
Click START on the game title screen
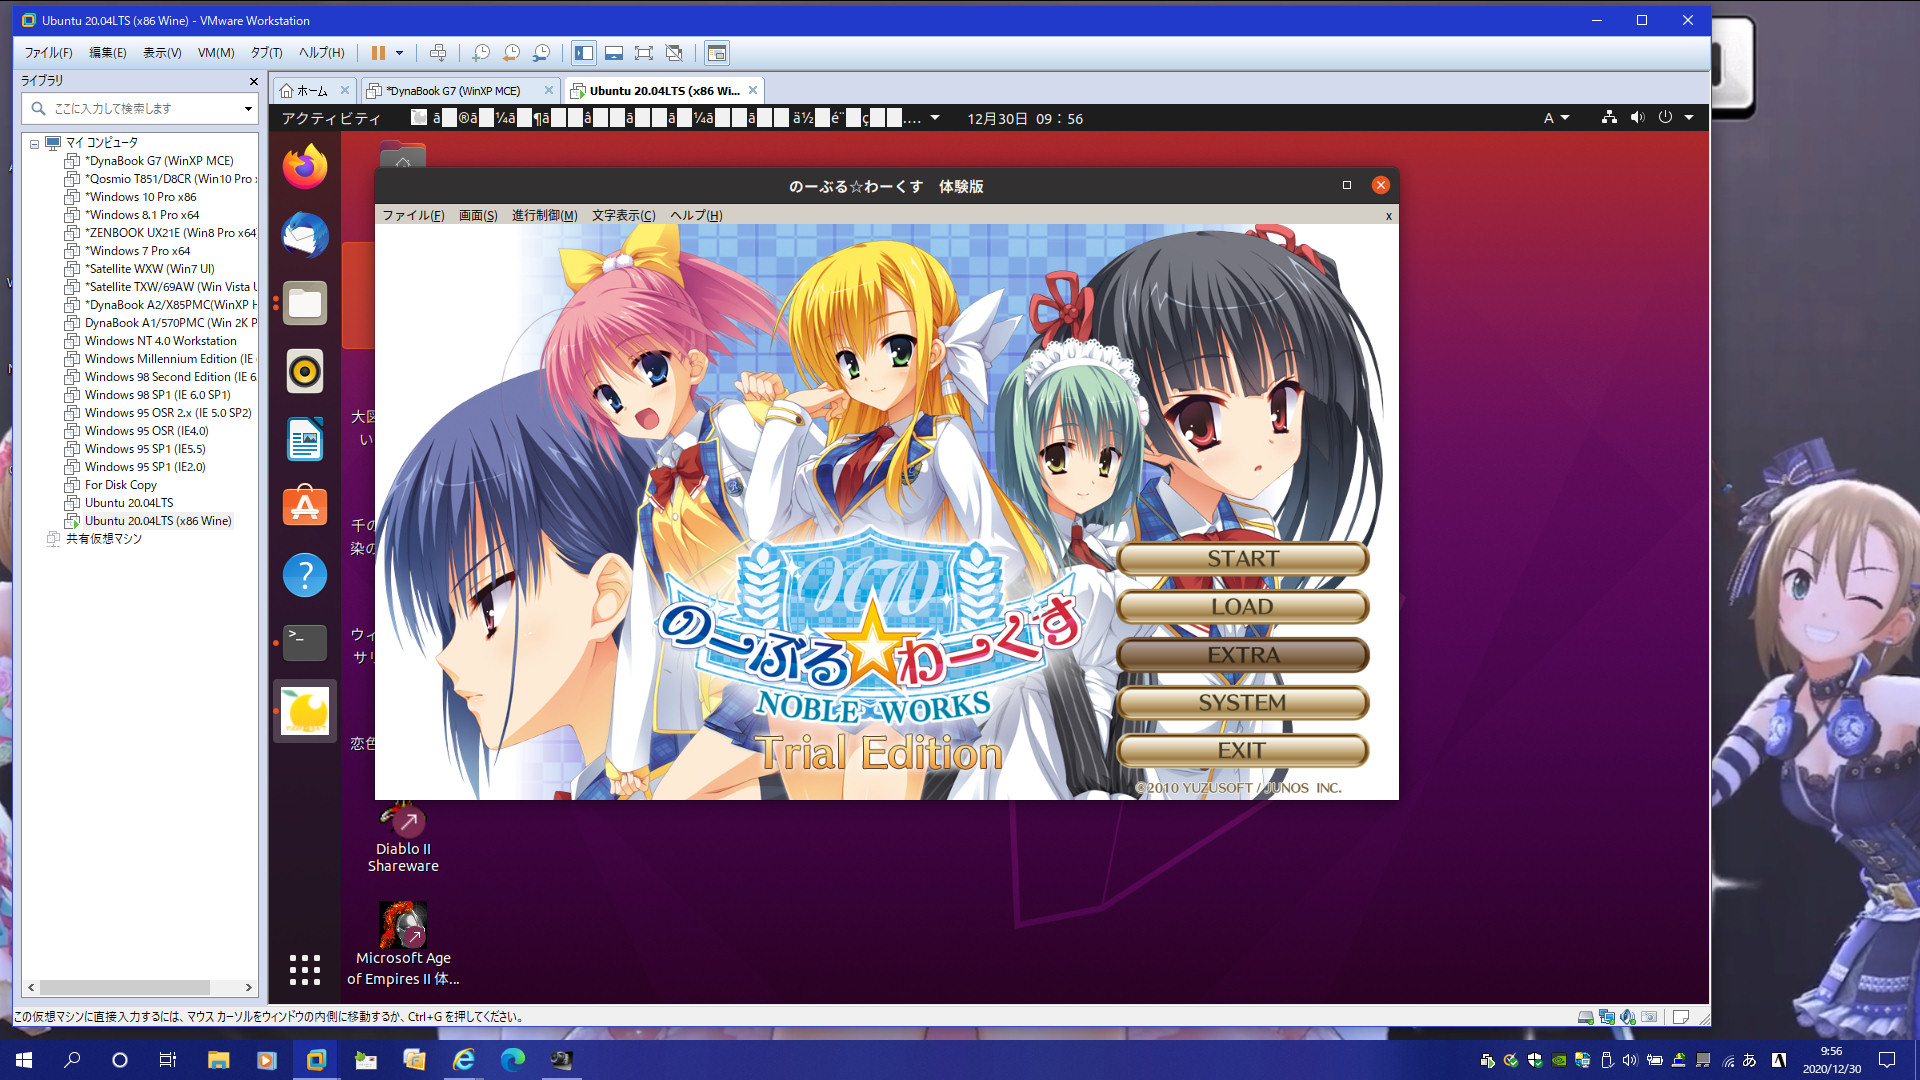click(x=1242, y=559)
